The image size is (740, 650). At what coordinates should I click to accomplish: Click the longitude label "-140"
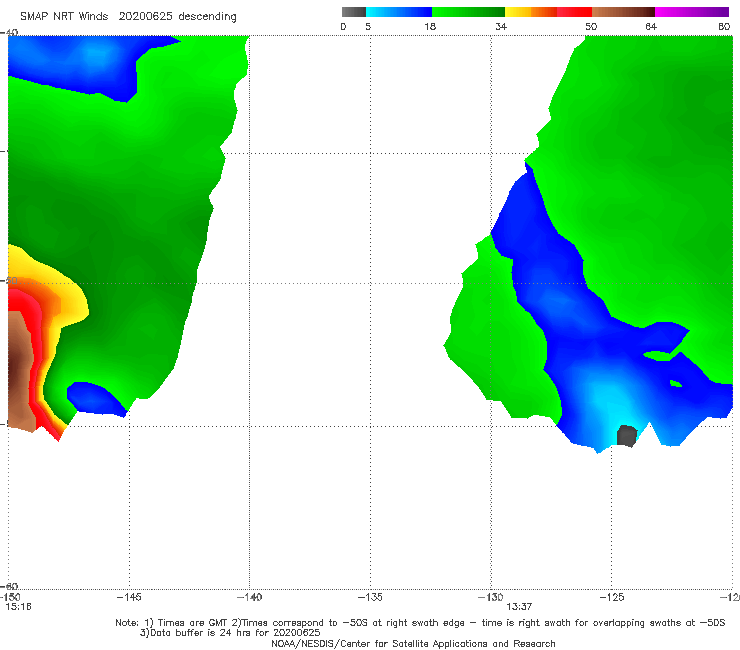point(249,597)
